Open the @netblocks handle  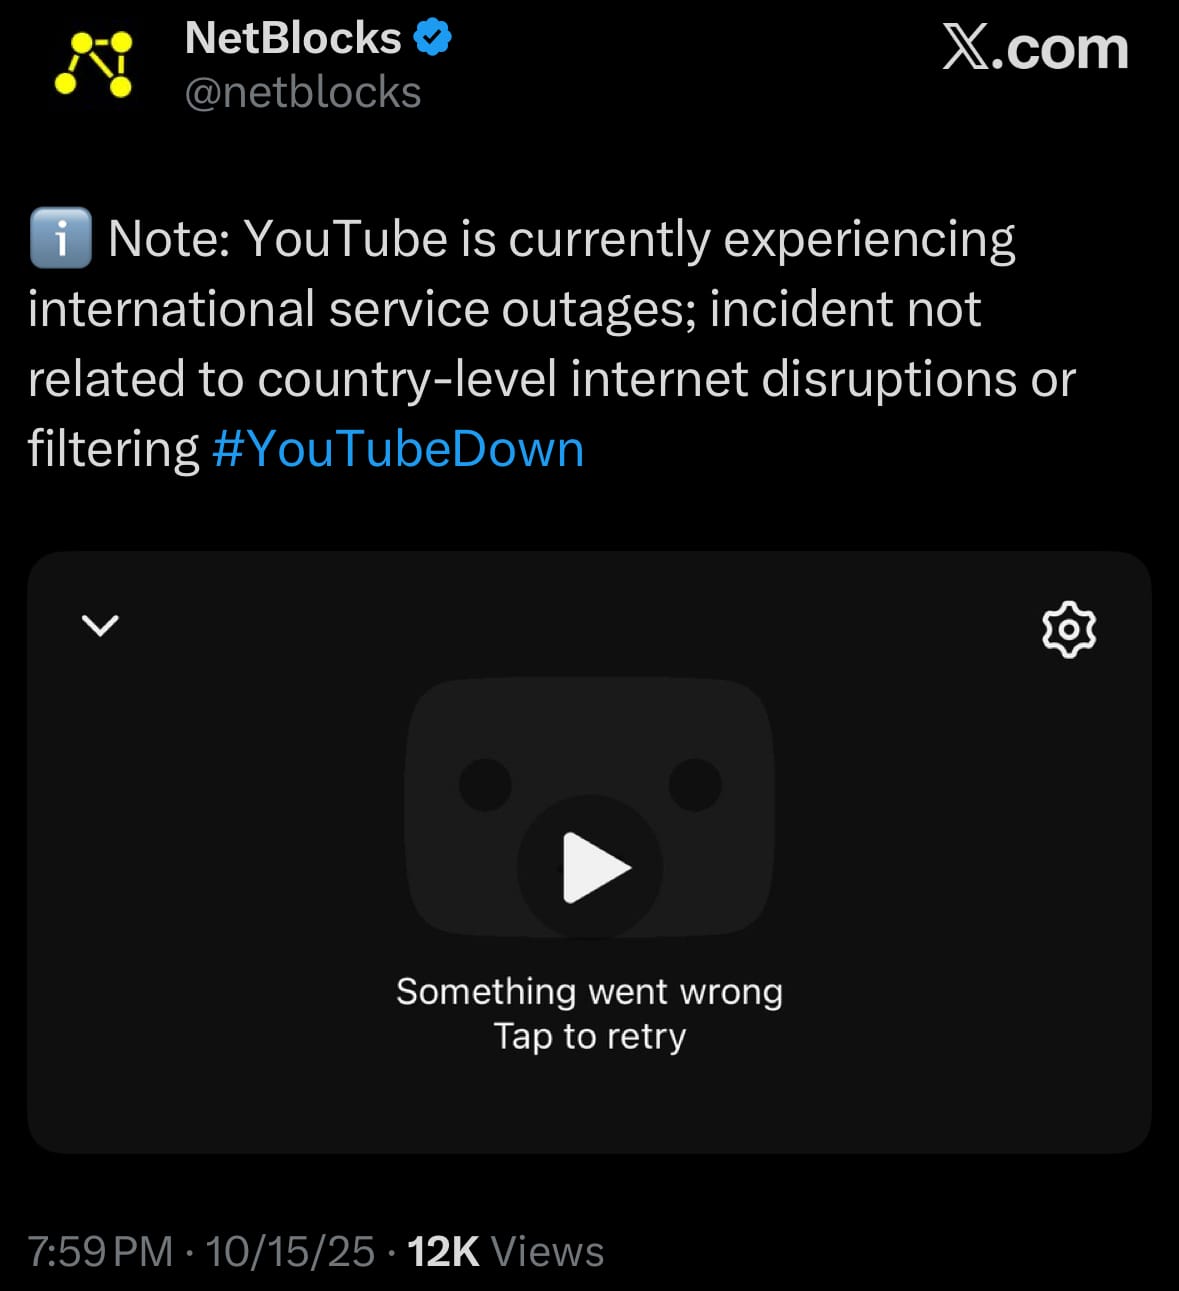click(x=303, y=93)
